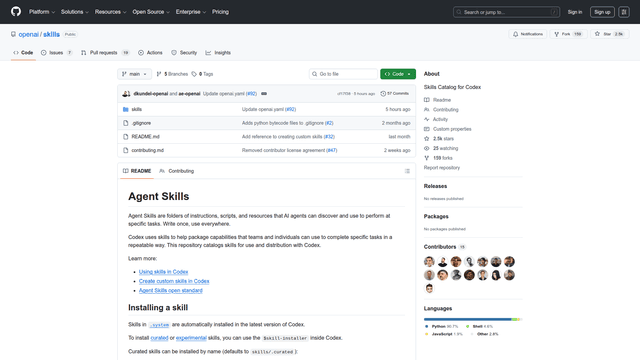Viewport: 640px width, 360px height.
Task: Go to the Pricing page
Action: click(x=220, y=12)
